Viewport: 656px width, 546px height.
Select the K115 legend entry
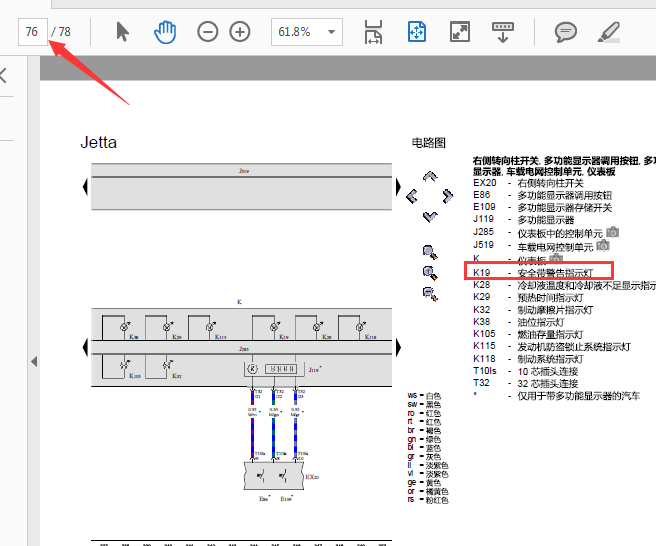click(552, 346)
